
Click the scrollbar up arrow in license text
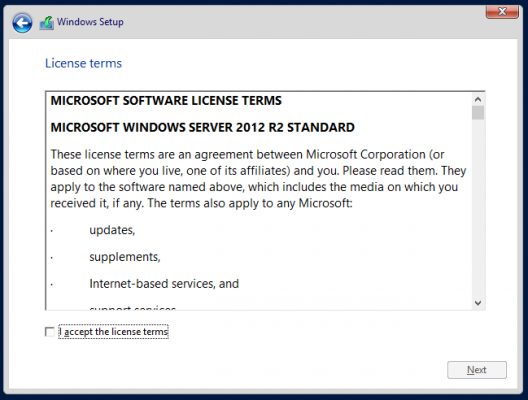(478, 99)
